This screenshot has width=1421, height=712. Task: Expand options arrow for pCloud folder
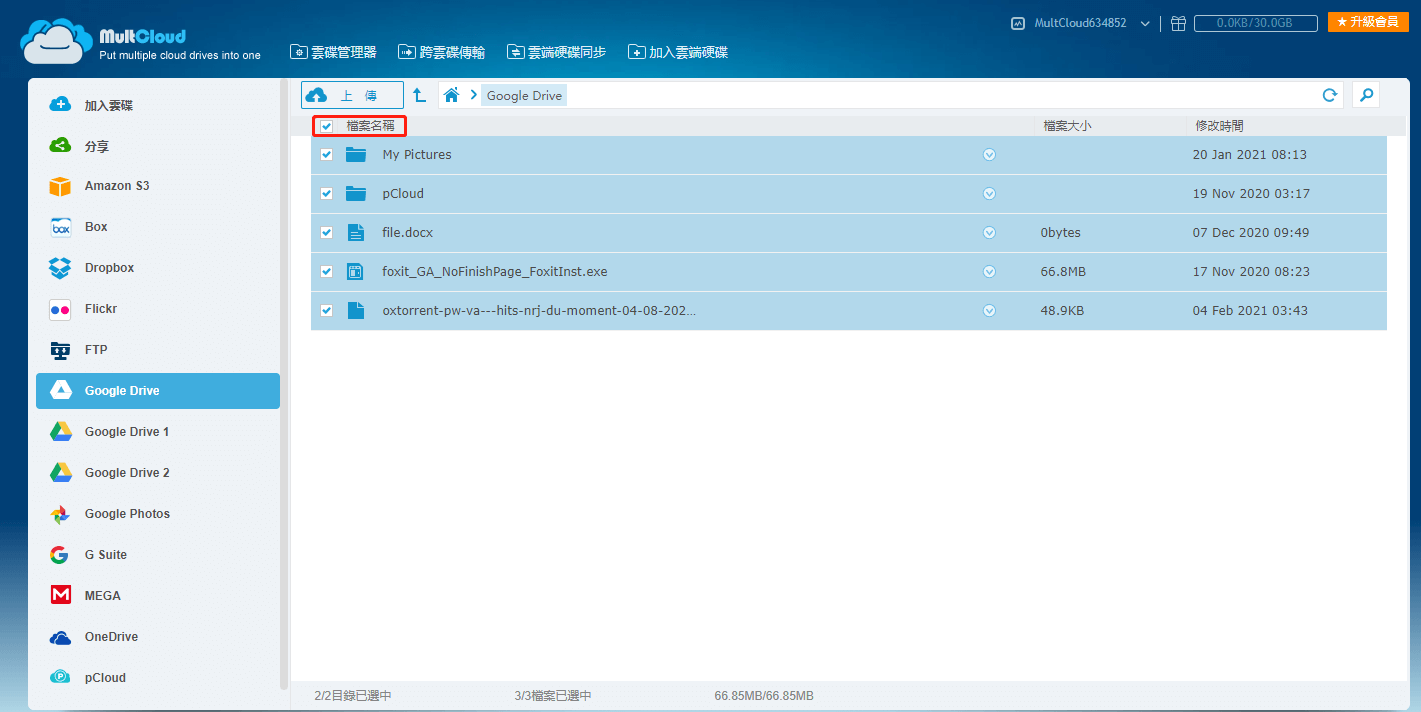(x=989, y=194)
